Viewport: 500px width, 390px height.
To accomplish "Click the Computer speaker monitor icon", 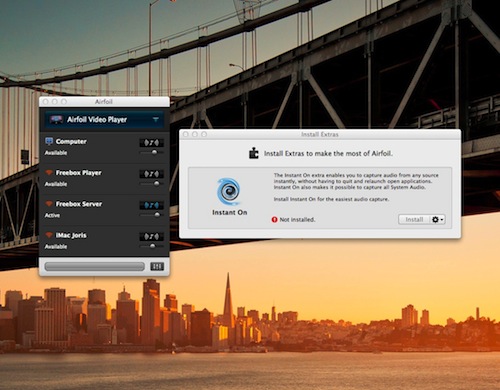I will pyautogui.click(x=49, y=141).
